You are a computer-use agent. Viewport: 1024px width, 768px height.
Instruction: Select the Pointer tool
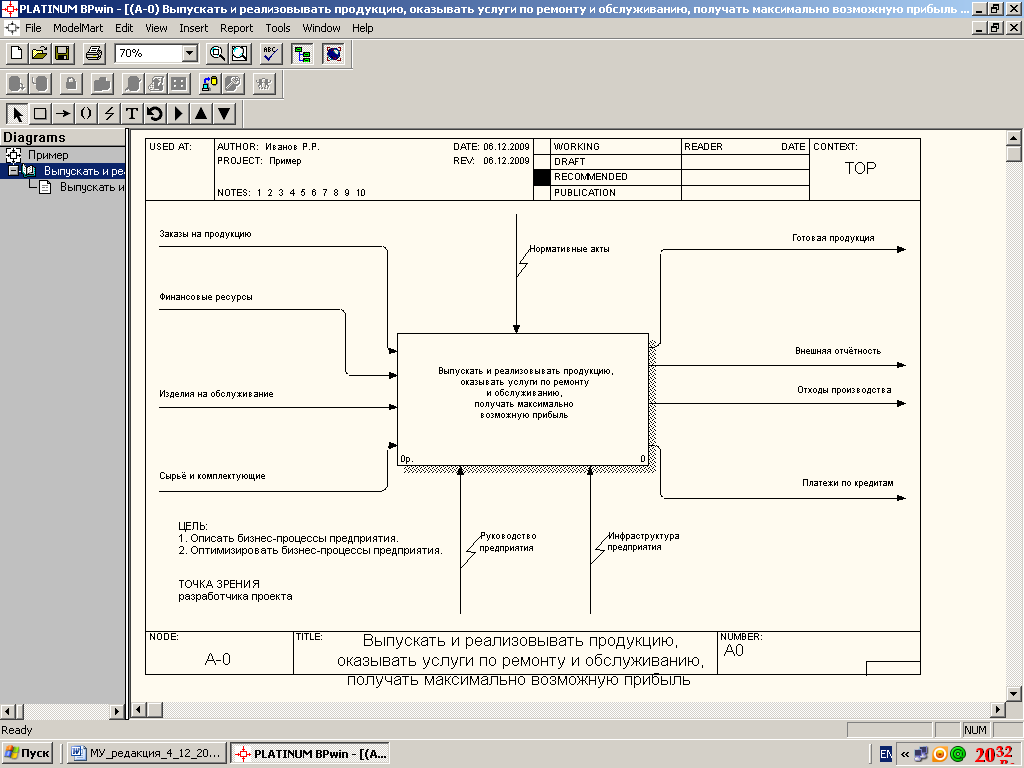[x=18, y=114]
